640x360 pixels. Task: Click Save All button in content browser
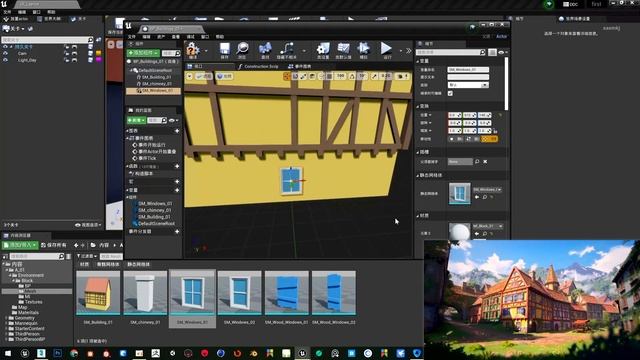[53, 245]
